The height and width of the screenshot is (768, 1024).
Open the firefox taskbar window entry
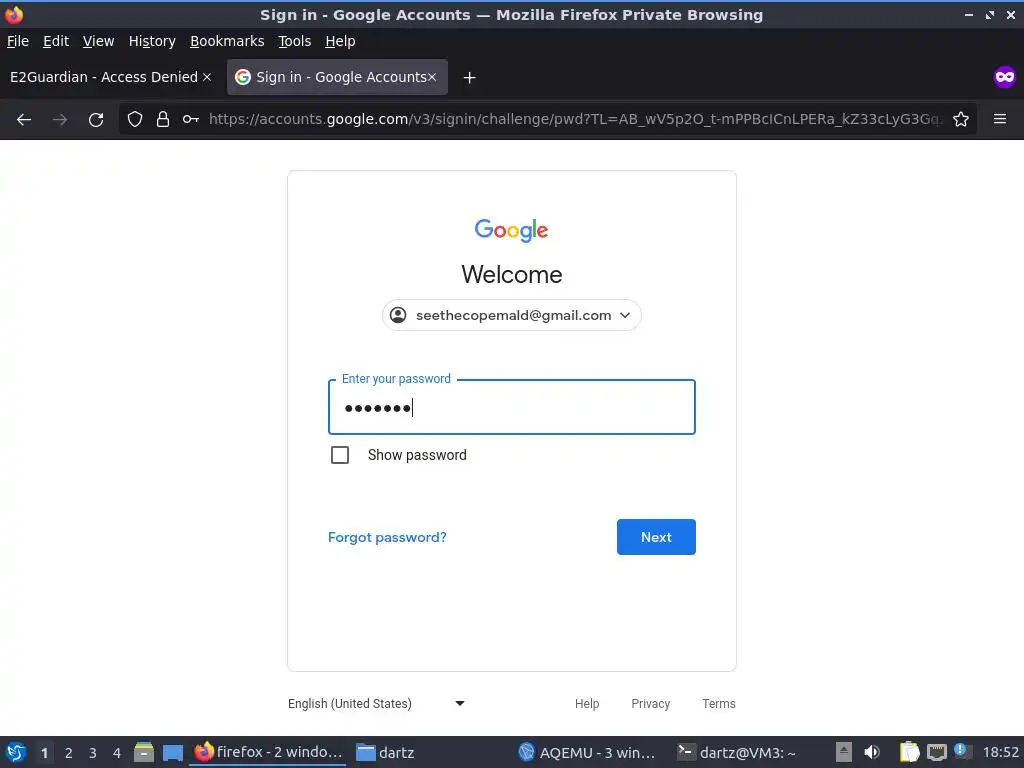[268, 752]
